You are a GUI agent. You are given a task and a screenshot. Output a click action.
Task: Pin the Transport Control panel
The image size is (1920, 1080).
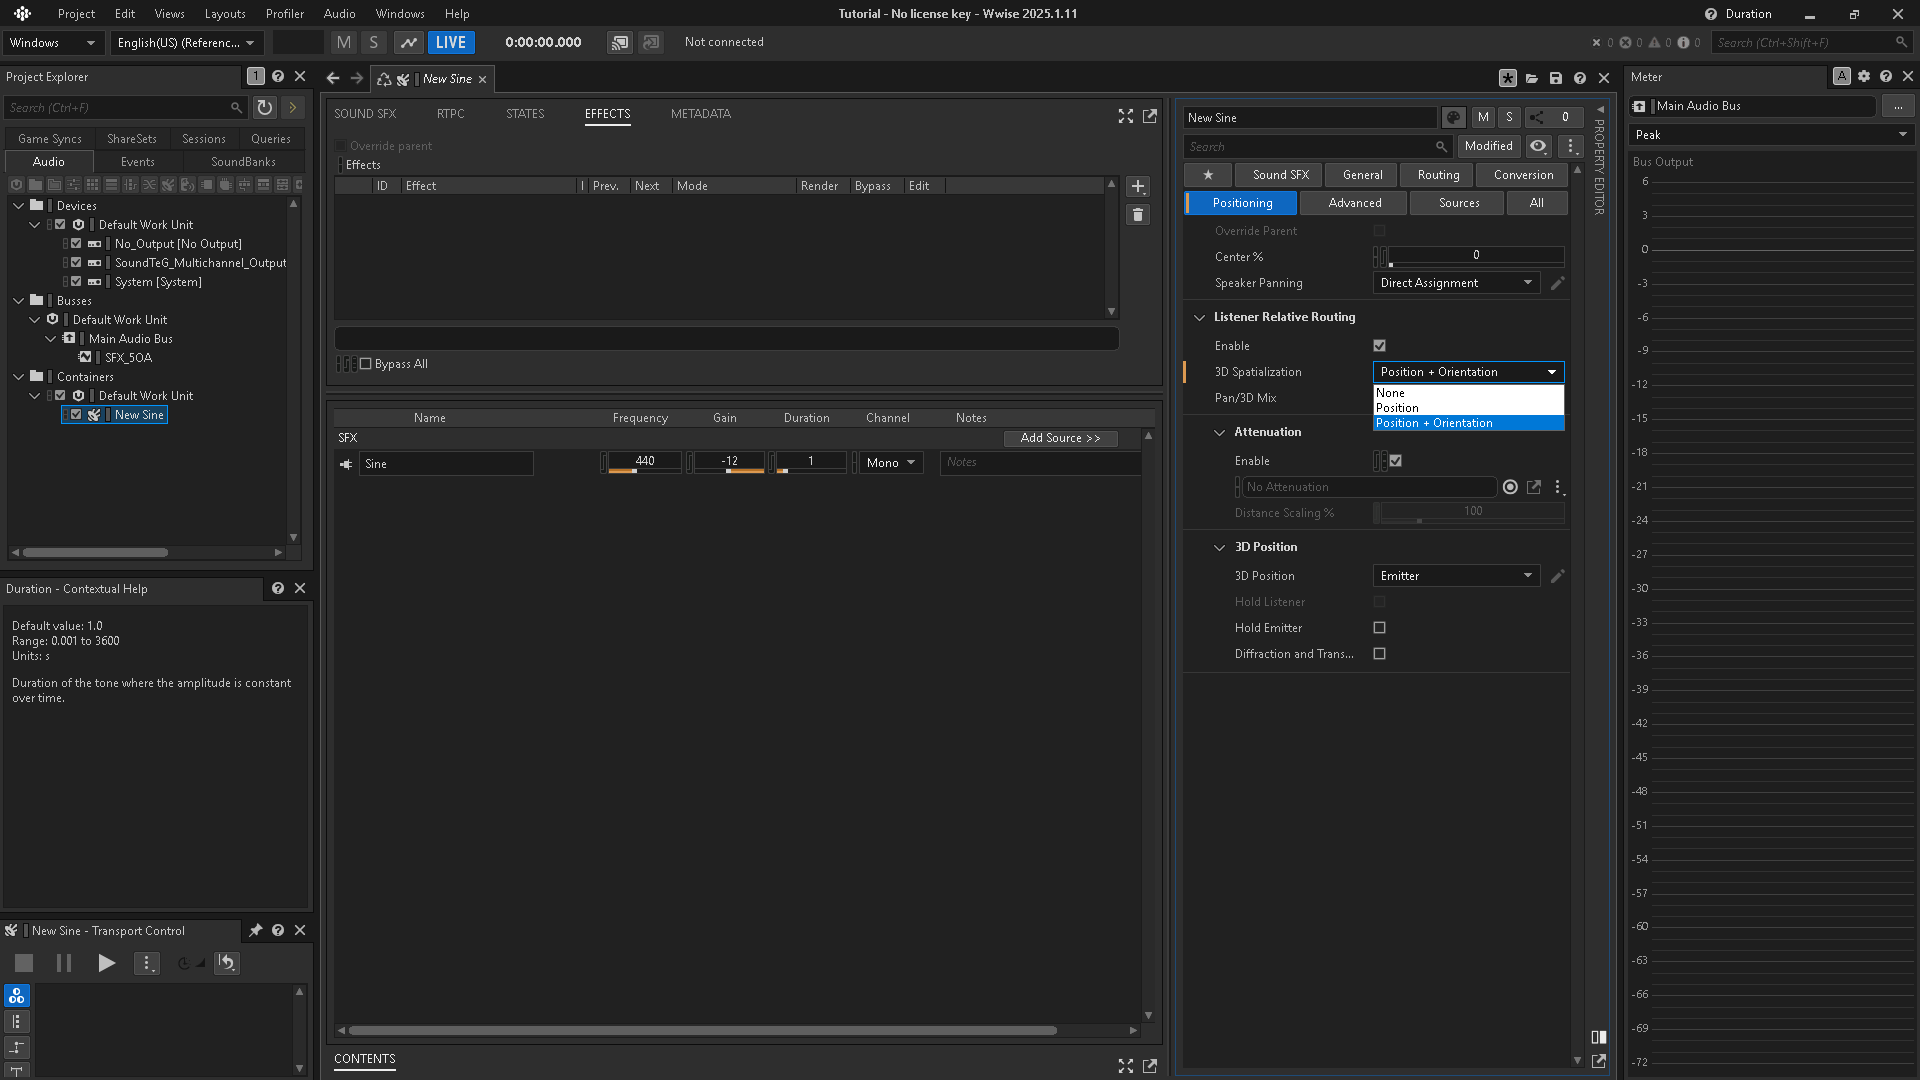click(256, 930)
